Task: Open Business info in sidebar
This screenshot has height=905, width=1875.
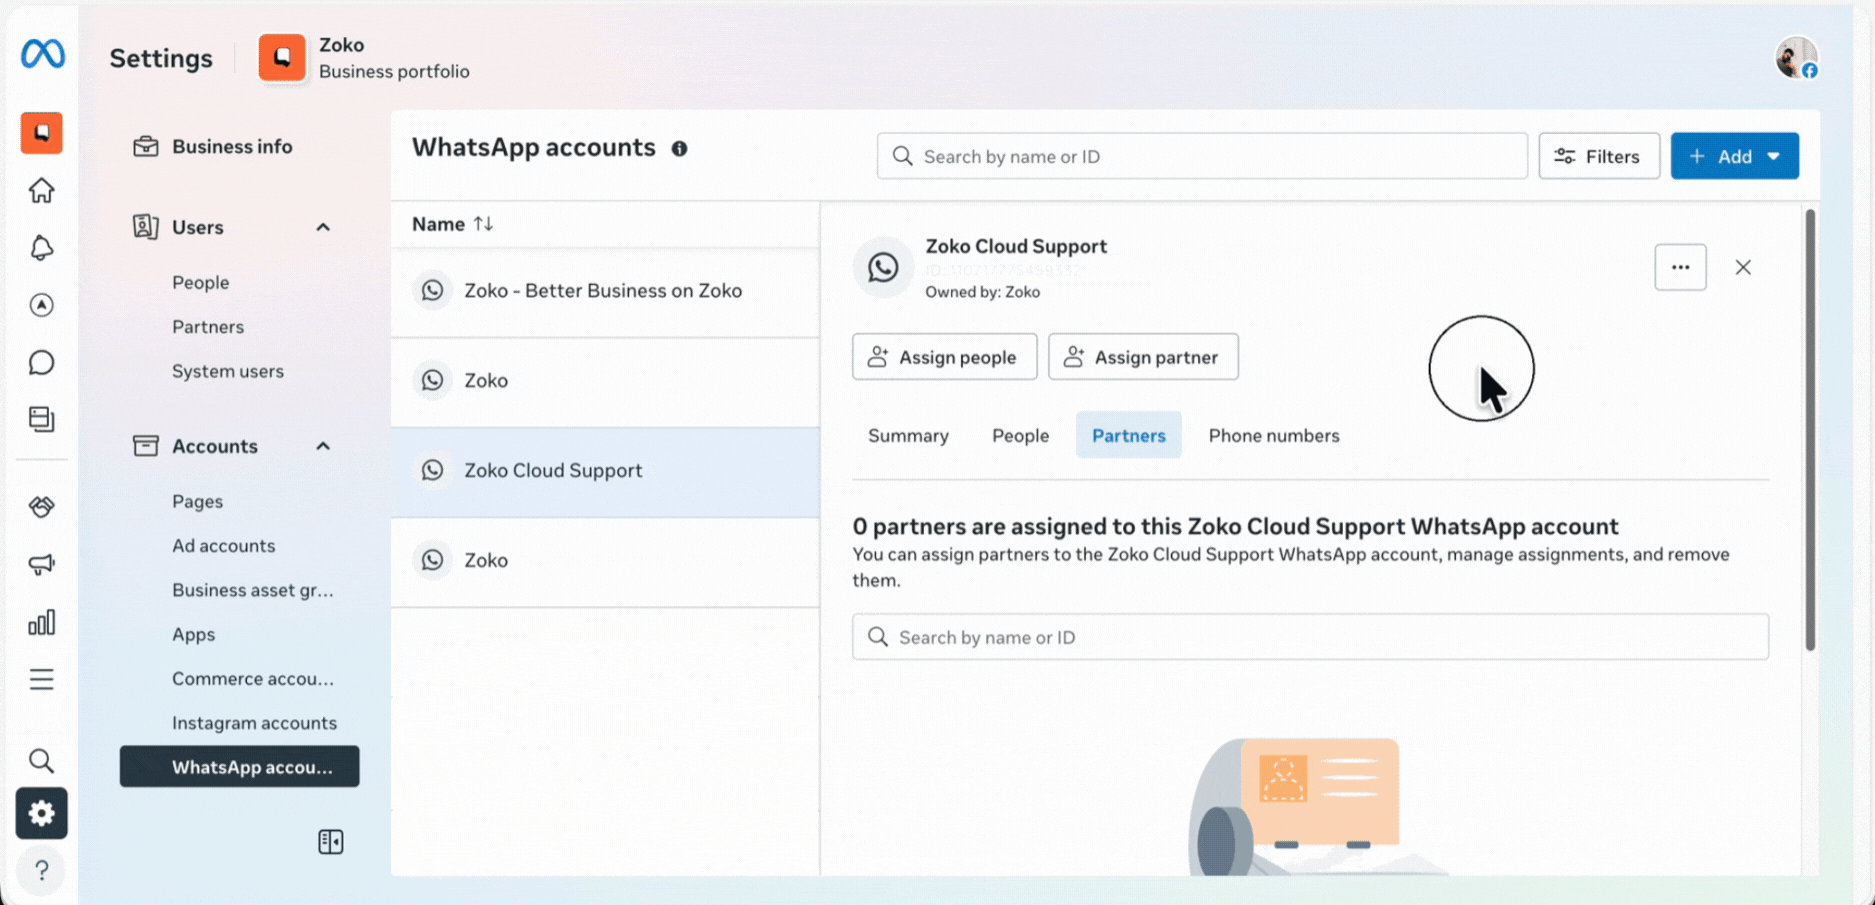Action: [x=232, y=147]
